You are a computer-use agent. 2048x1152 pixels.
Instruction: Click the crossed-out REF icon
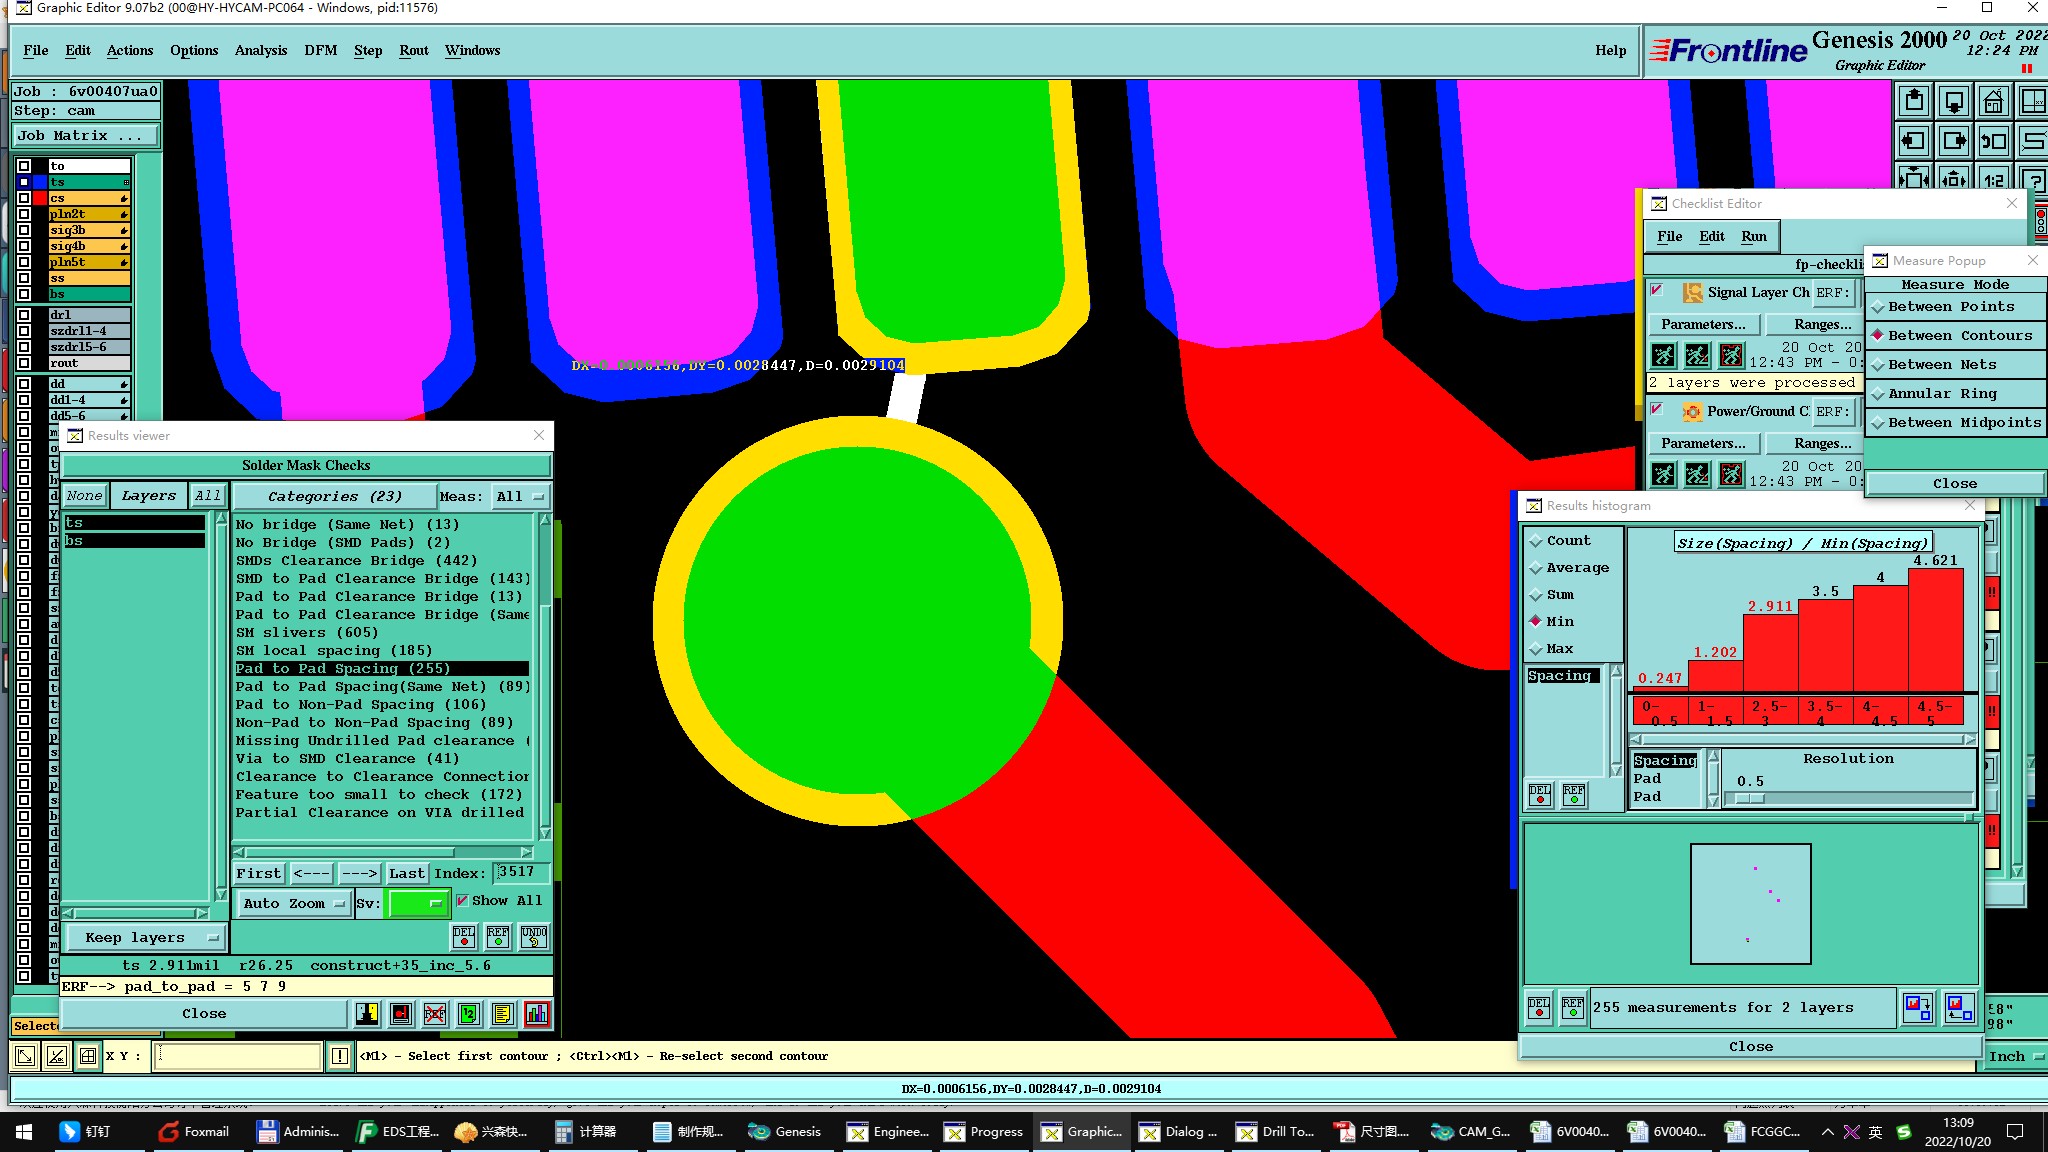point(435,1014)
